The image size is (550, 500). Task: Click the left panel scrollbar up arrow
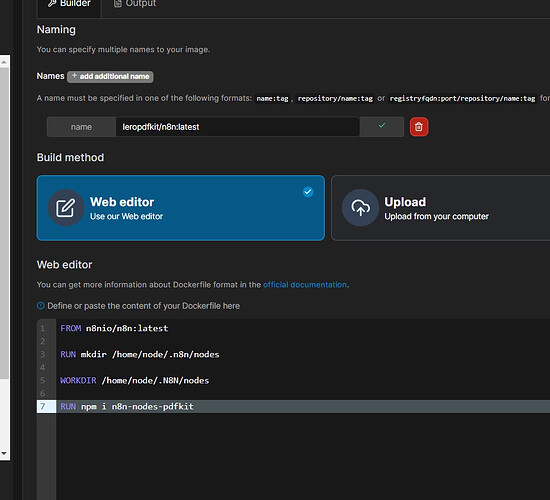pos(4,62)
